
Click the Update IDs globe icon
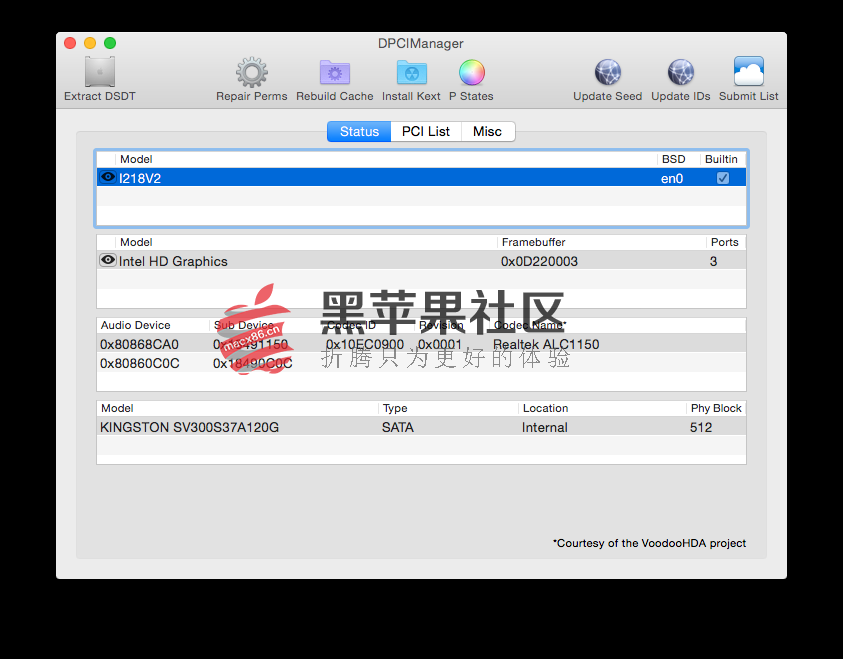681,73
